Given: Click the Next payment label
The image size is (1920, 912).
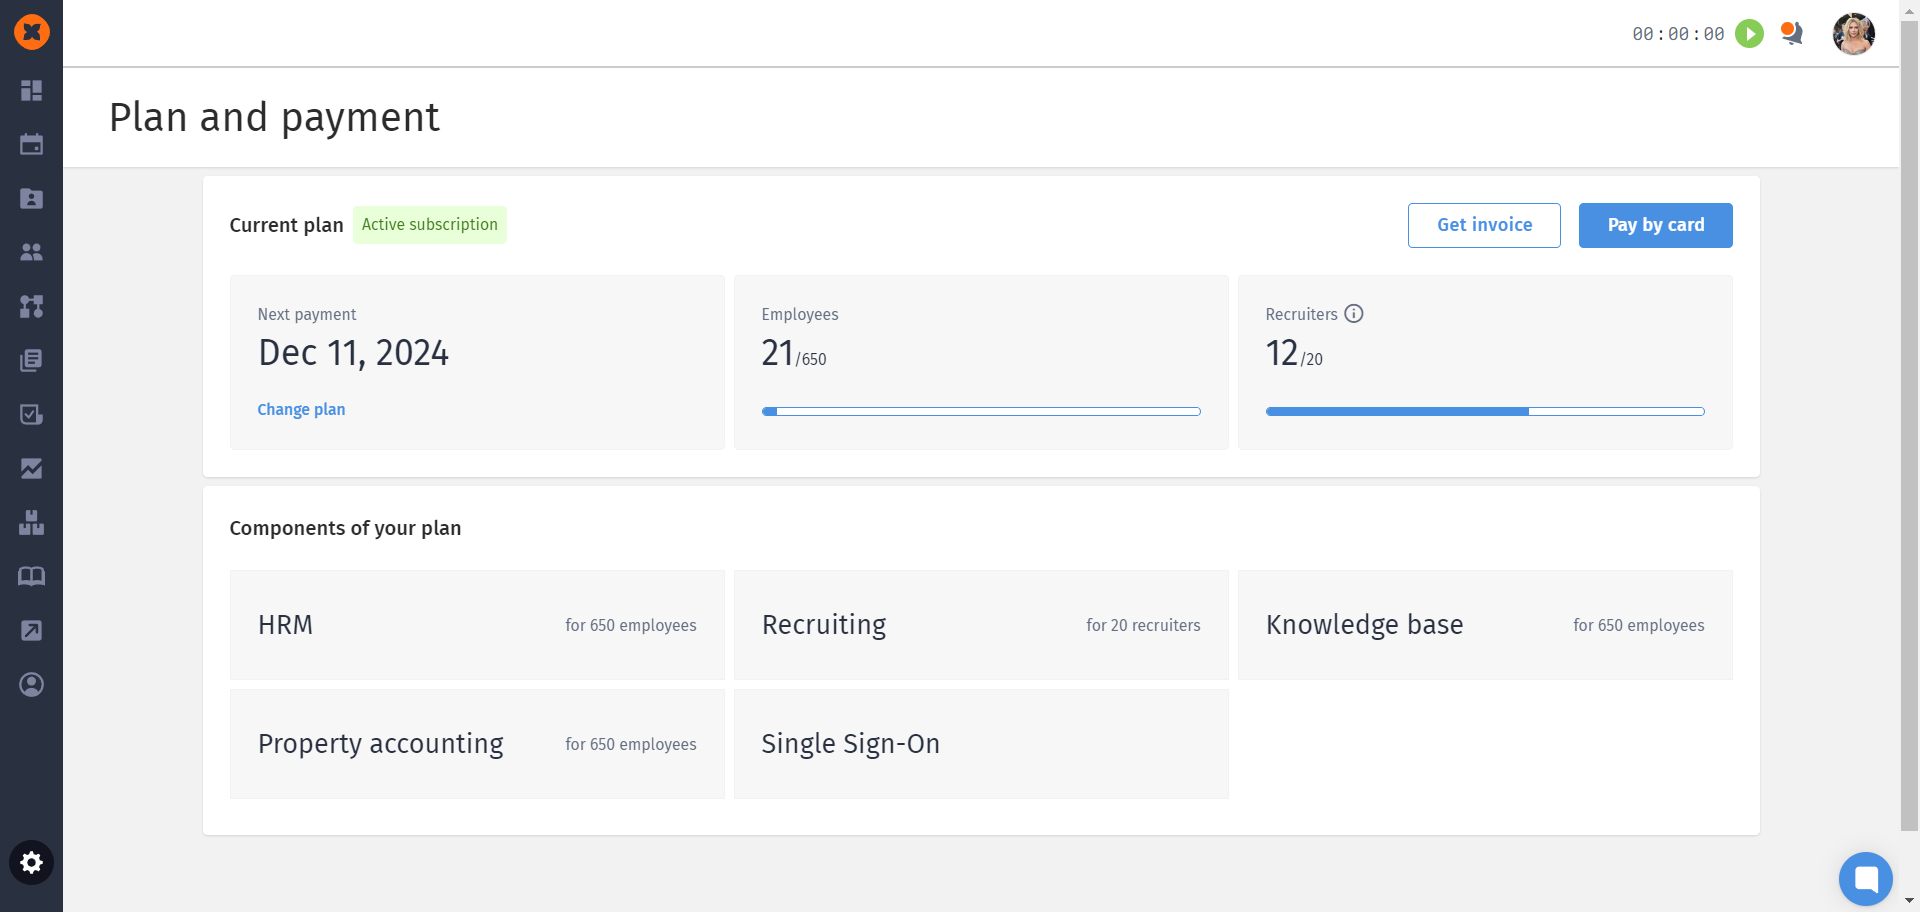Looking at the screenshot, I should (306, 314).
